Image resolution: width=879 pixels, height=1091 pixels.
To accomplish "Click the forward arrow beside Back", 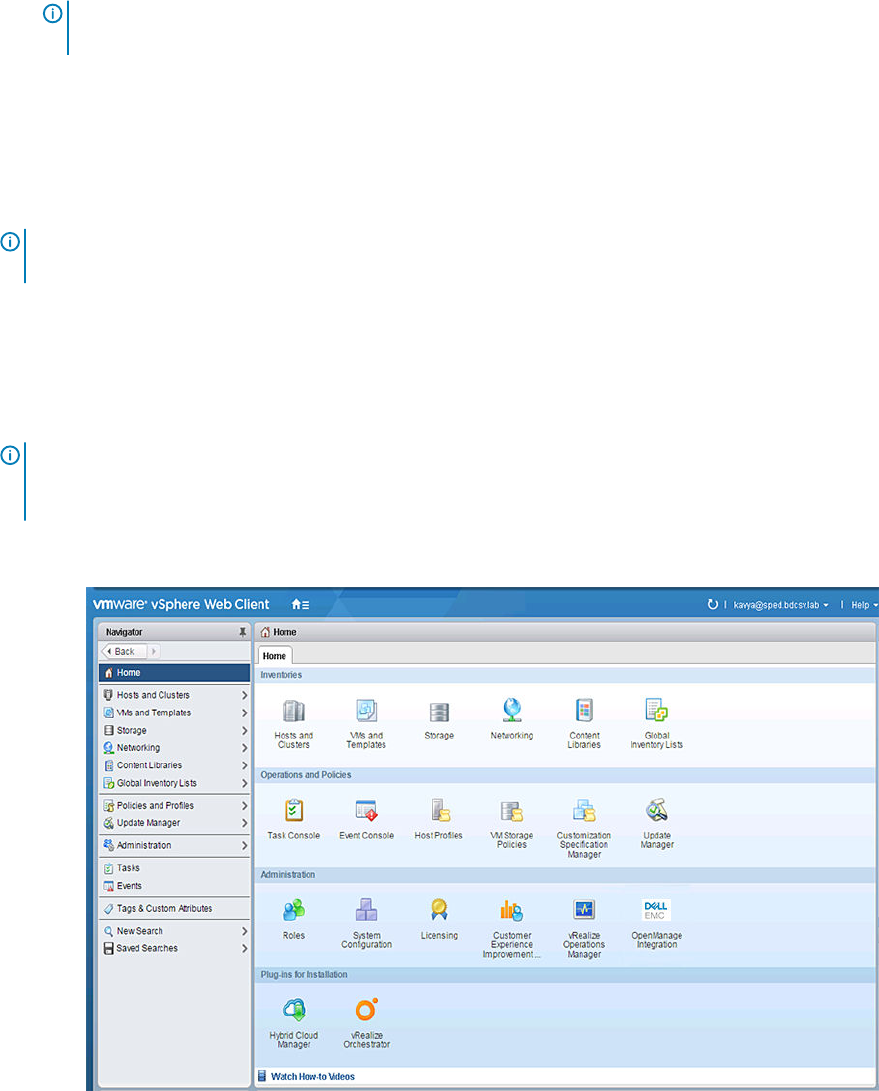I will coord(154,651).
